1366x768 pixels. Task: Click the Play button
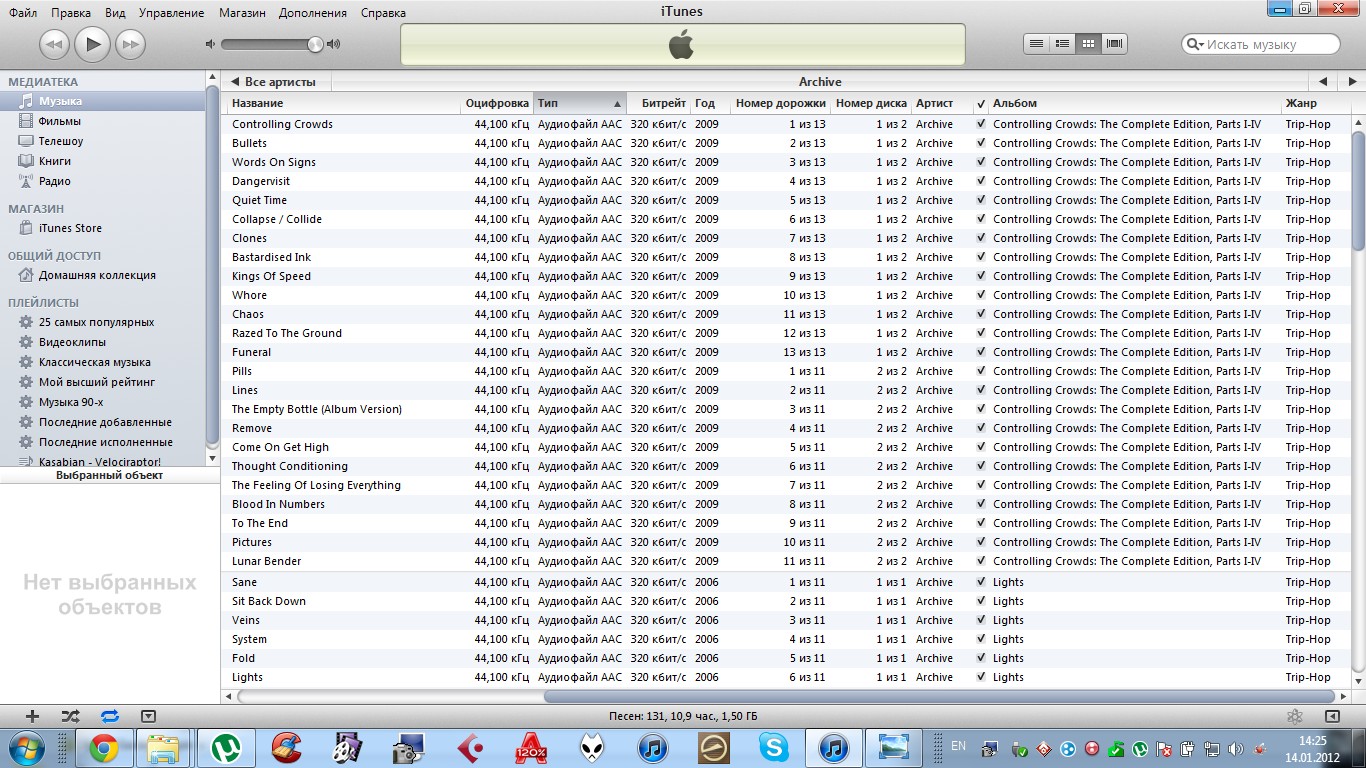pos(92,44)
